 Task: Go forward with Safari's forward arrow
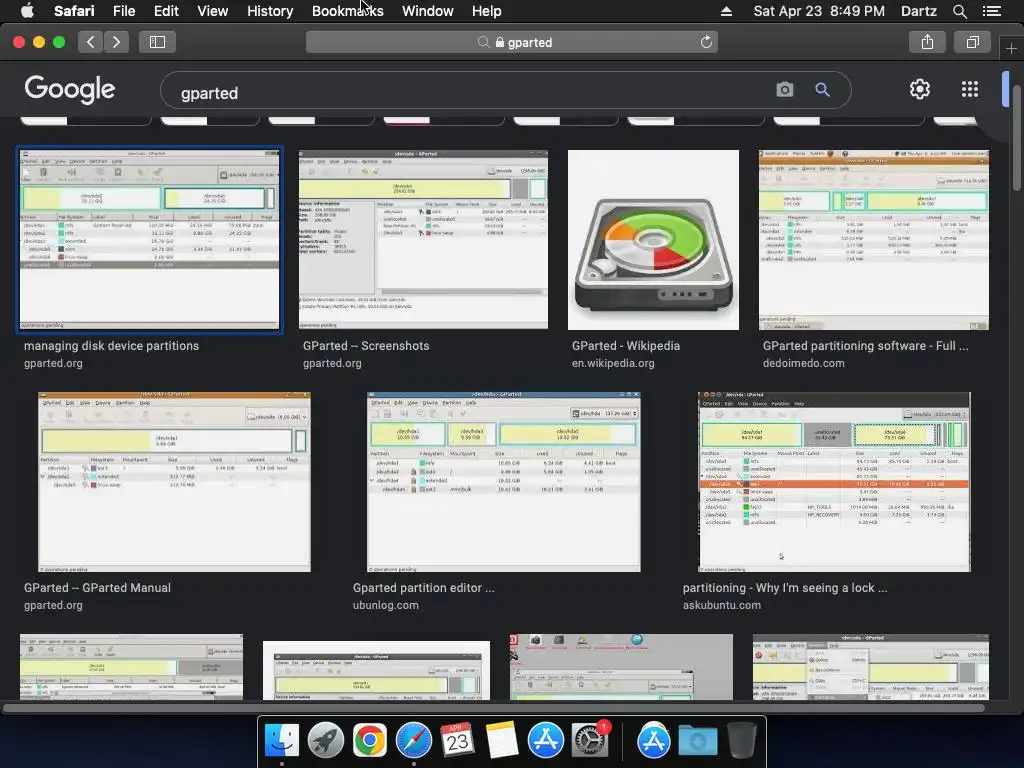(x=116, y=42)
